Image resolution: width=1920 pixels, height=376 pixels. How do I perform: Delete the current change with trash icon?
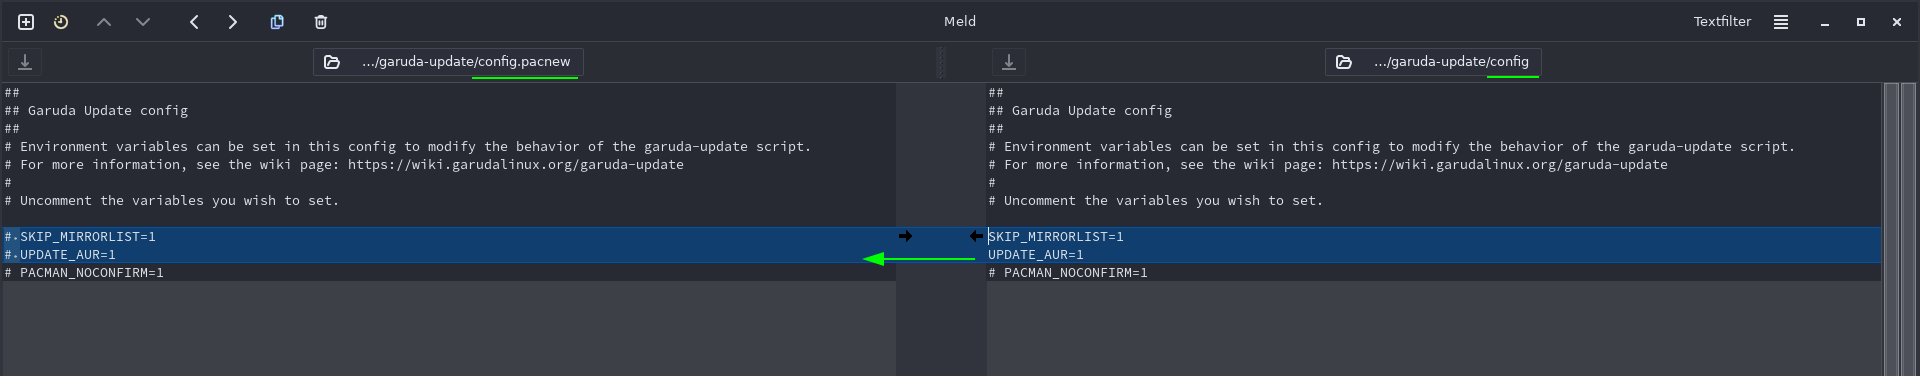[x=321, y=22]
